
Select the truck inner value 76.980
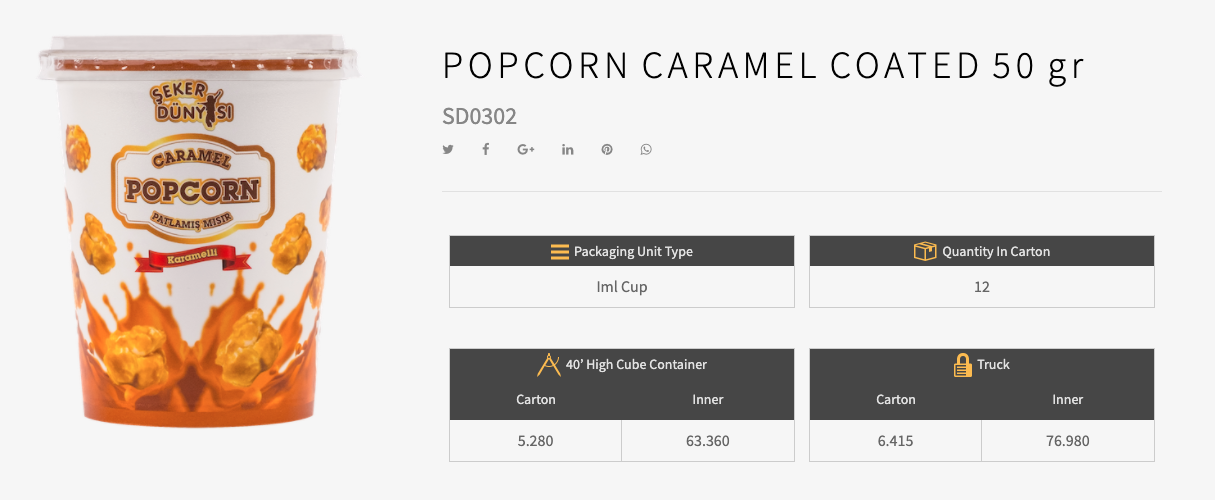click(x=1068, y=440)
